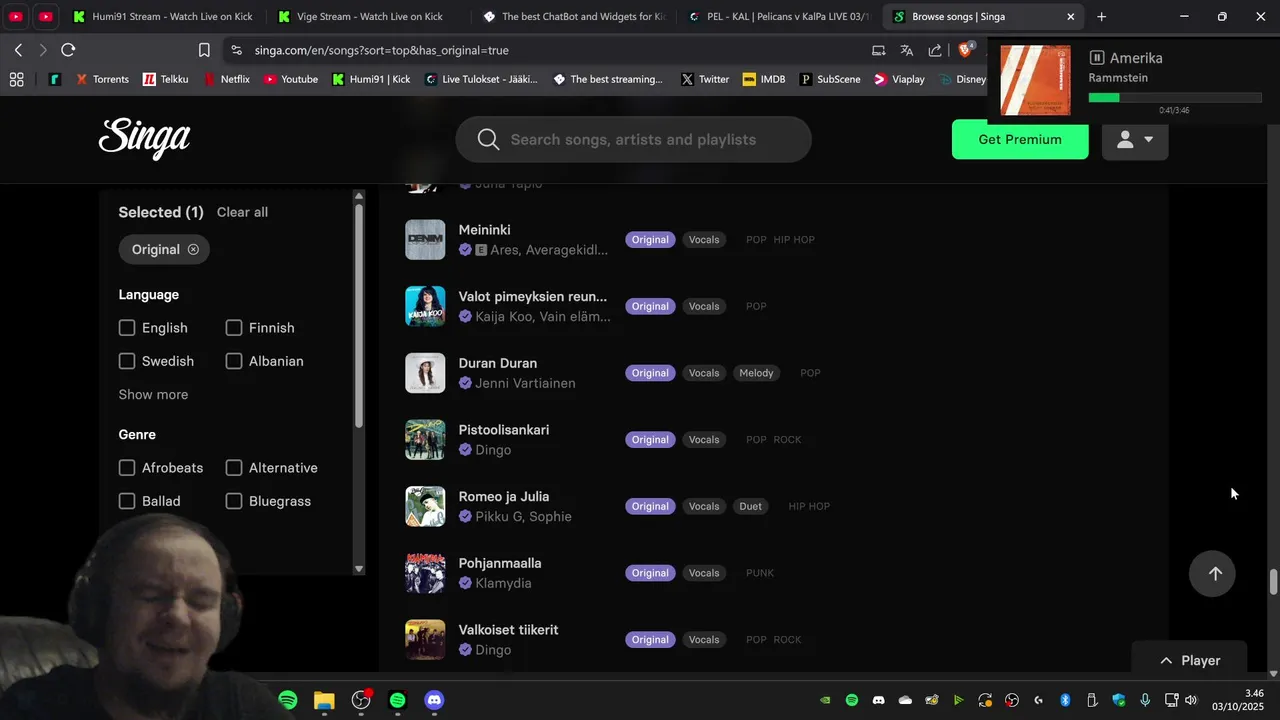This screenshot has width=1280, height=720.
Task: Click the Rammstein album cover
Action: pyautogui.click(x=1036, y=80)
